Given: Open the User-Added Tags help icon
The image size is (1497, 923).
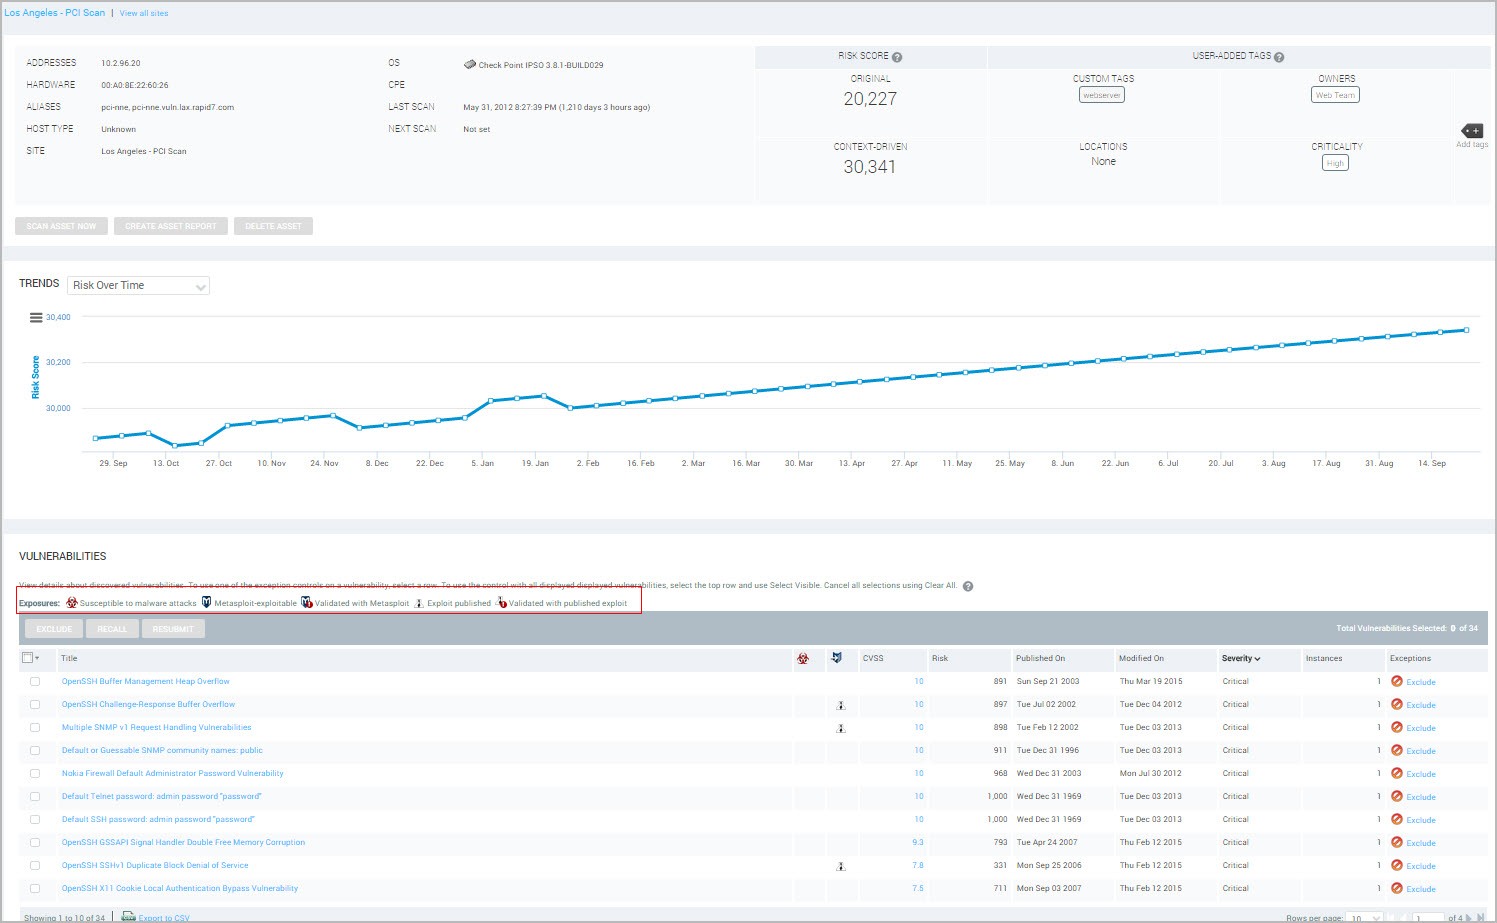Looking at the screenshot, I should tap(1279, 57).
